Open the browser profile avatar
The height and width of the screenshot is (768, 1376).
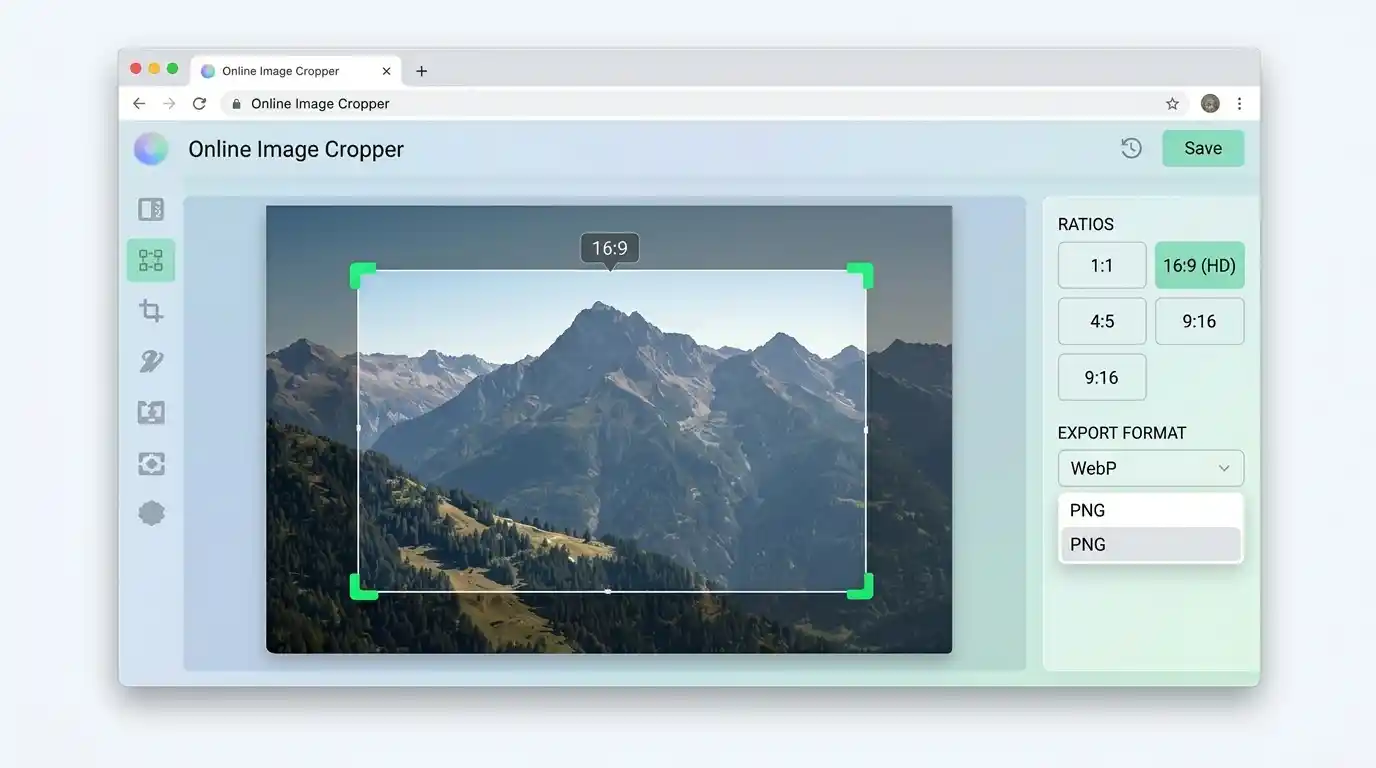(x=1210, y=103)
